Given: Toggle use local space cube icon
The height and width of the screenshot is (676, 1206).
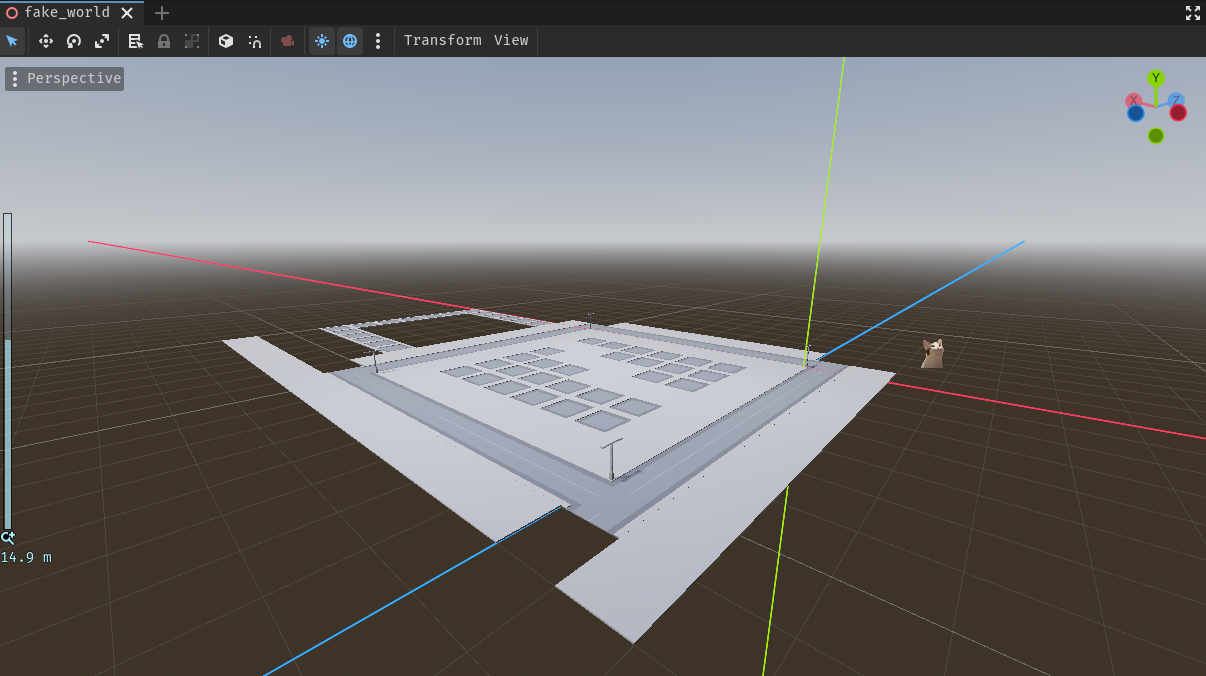Looking at the screenshot, I should 226,41.
